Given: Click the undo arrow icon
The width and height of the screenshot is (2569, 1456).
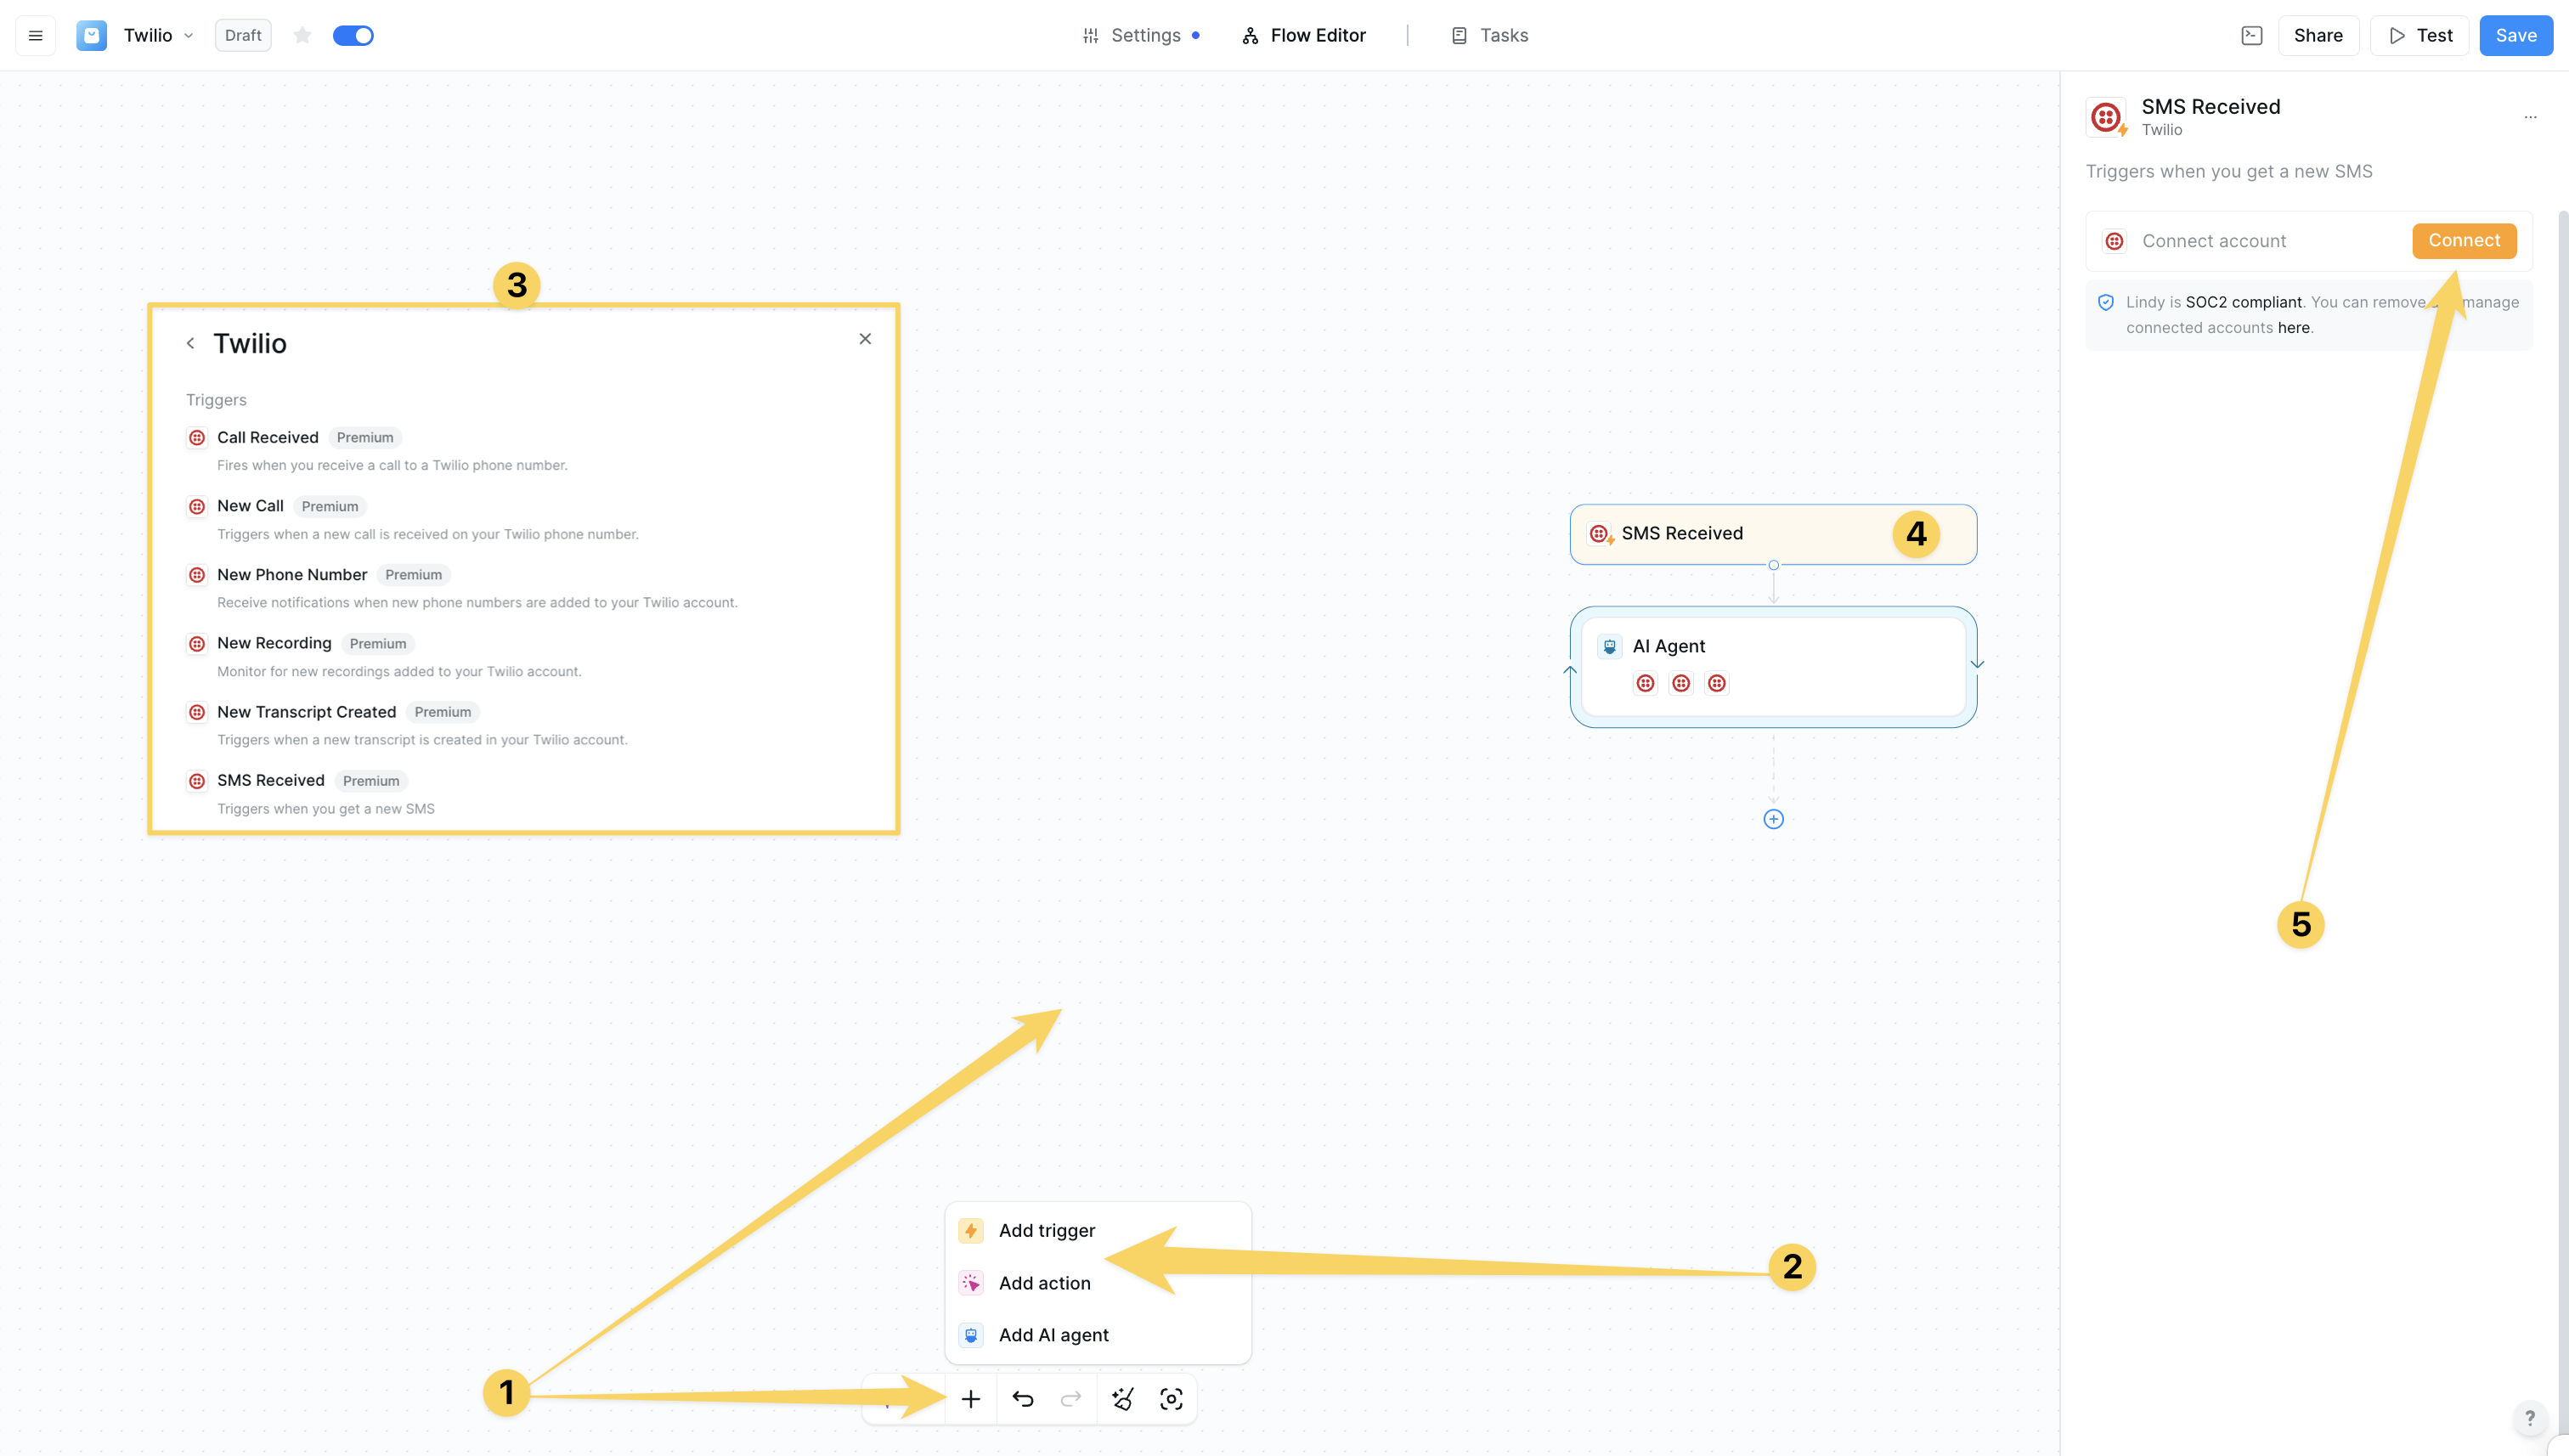Looking at the screenshot, I should pos(1022,1399).
